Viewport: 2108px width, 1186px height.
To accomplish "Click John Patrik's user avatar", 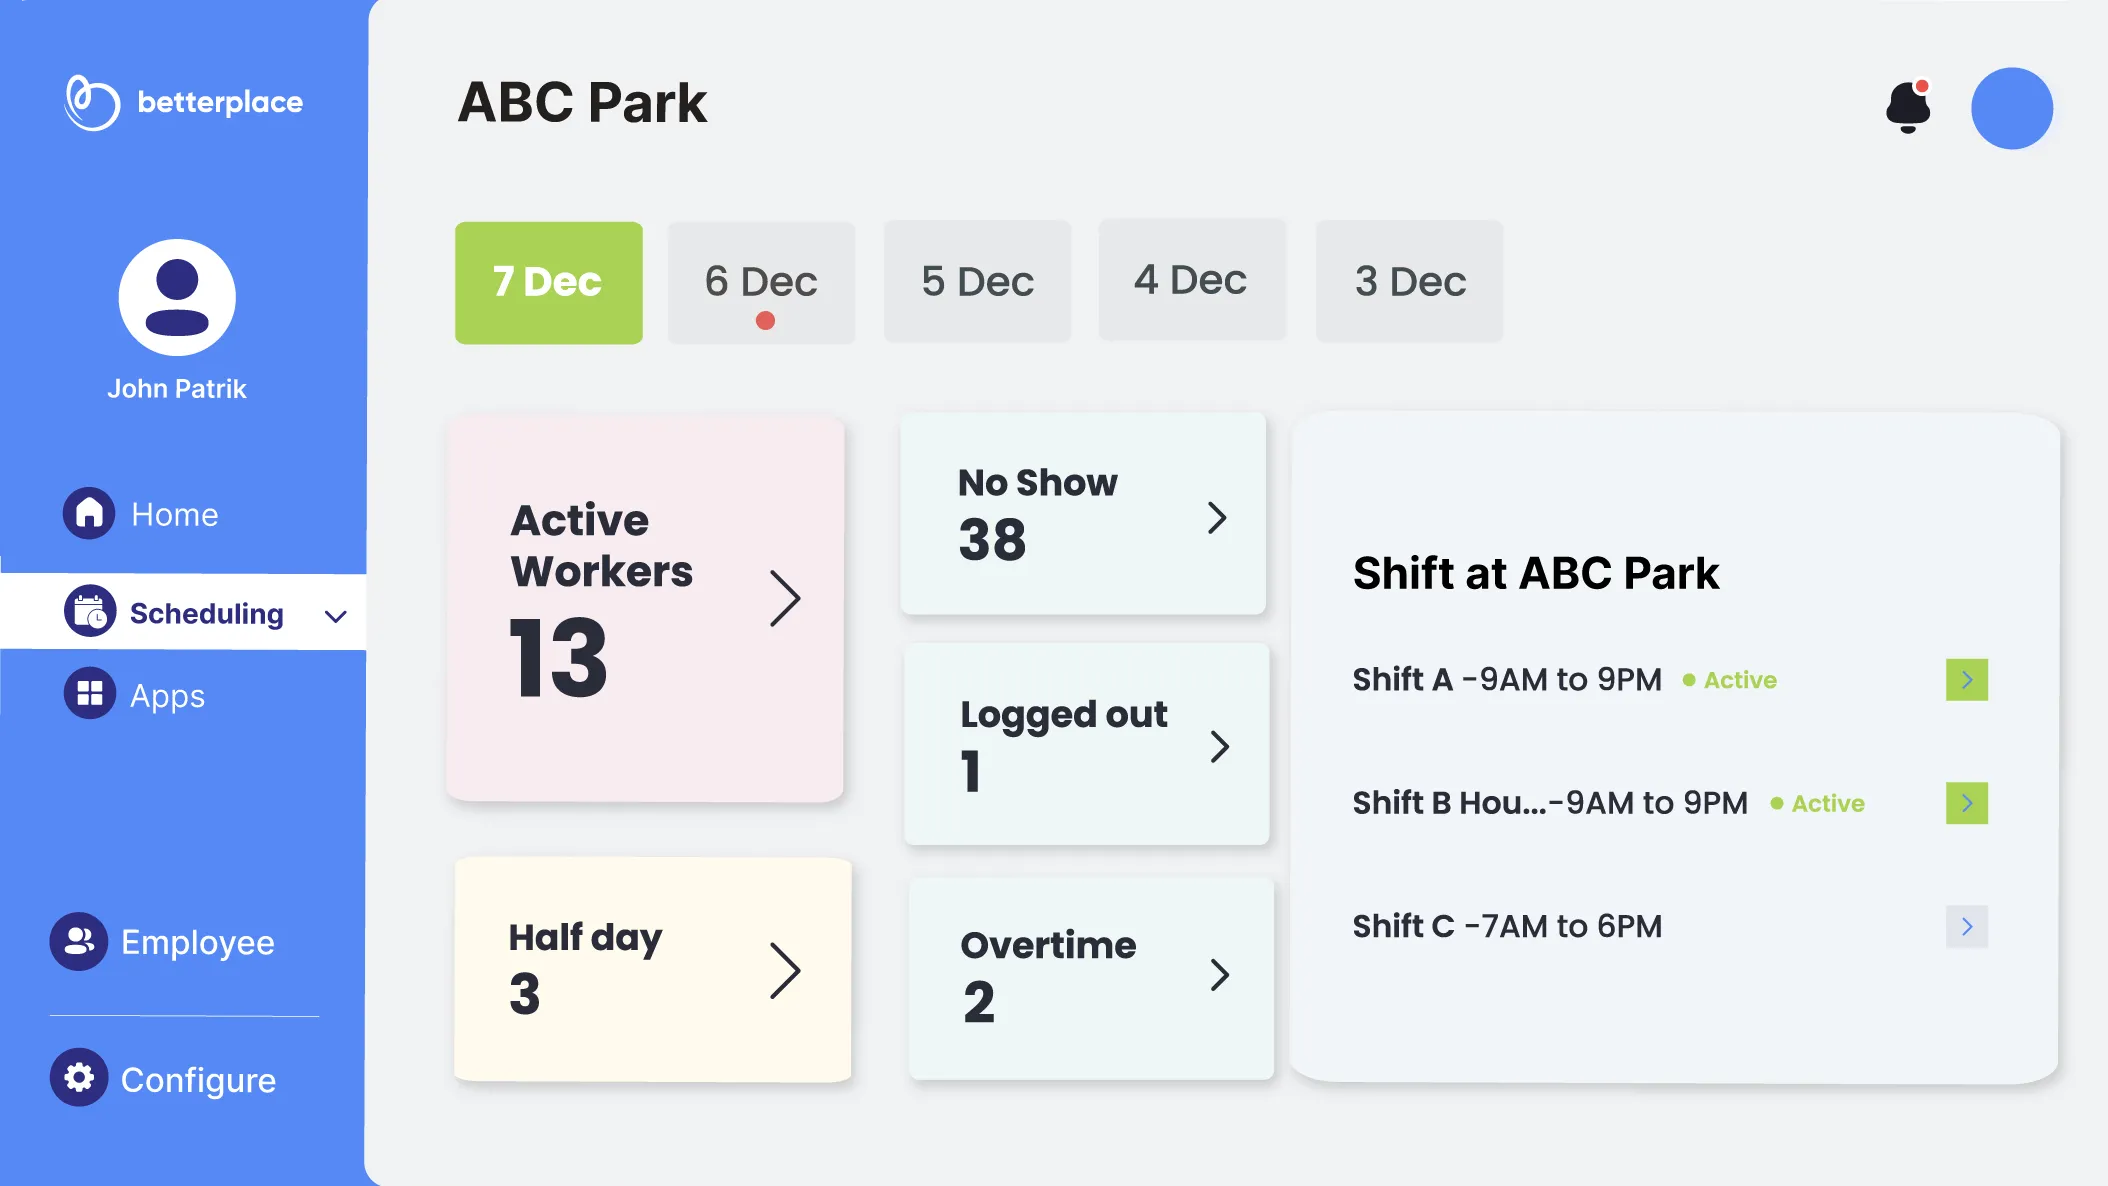I will click(x=177, y=297).
